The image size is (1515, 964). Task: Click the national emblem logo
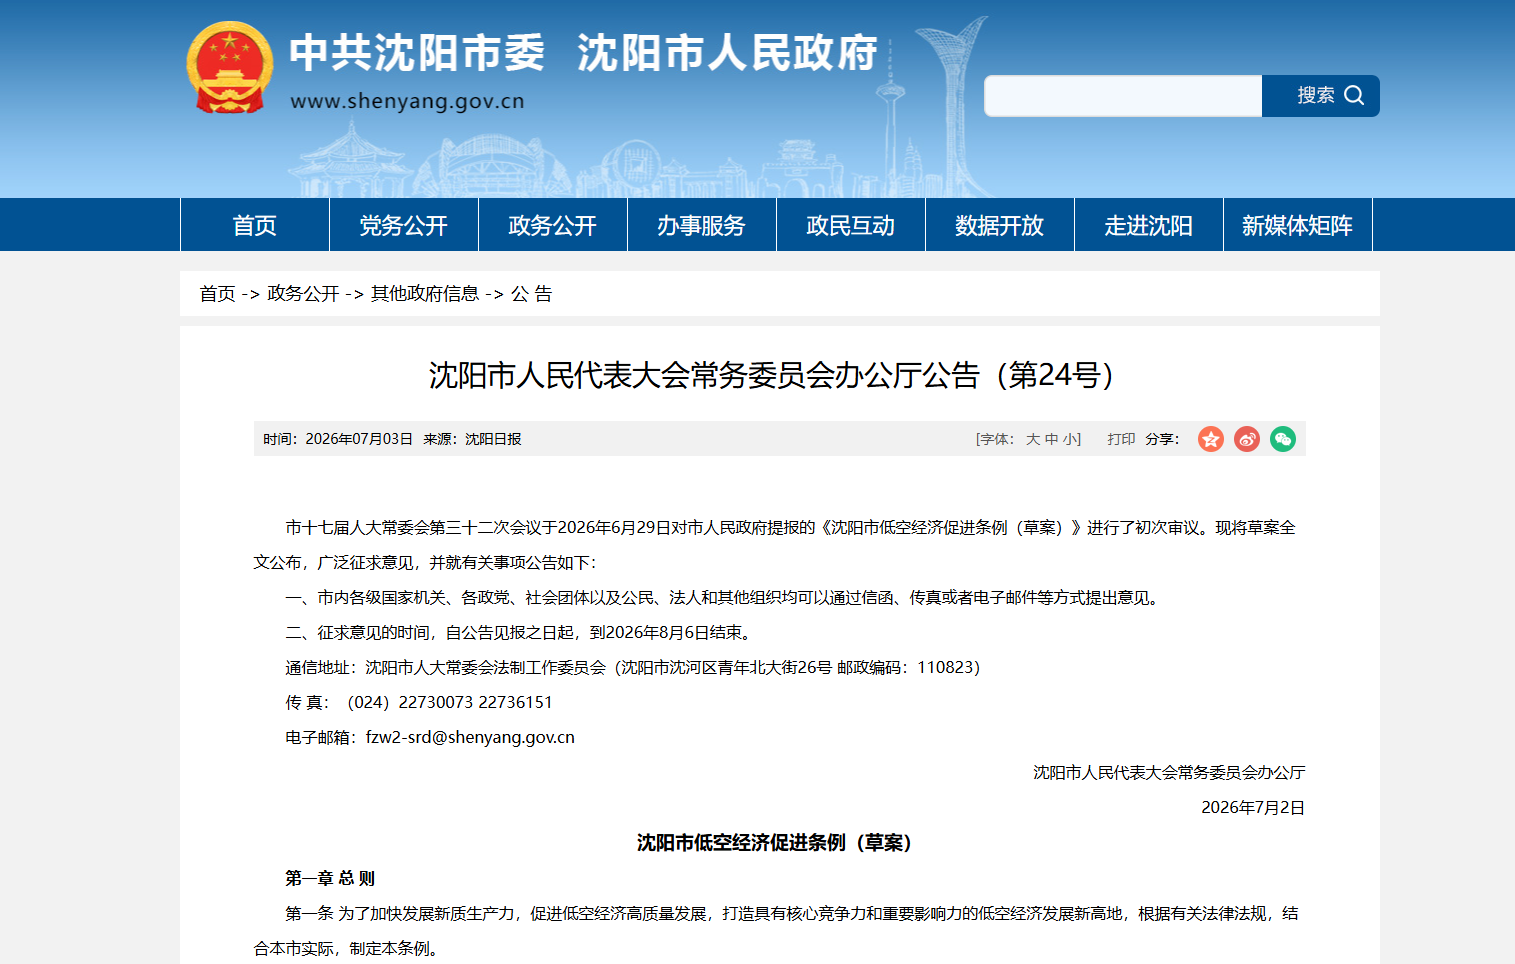point(230,67)
